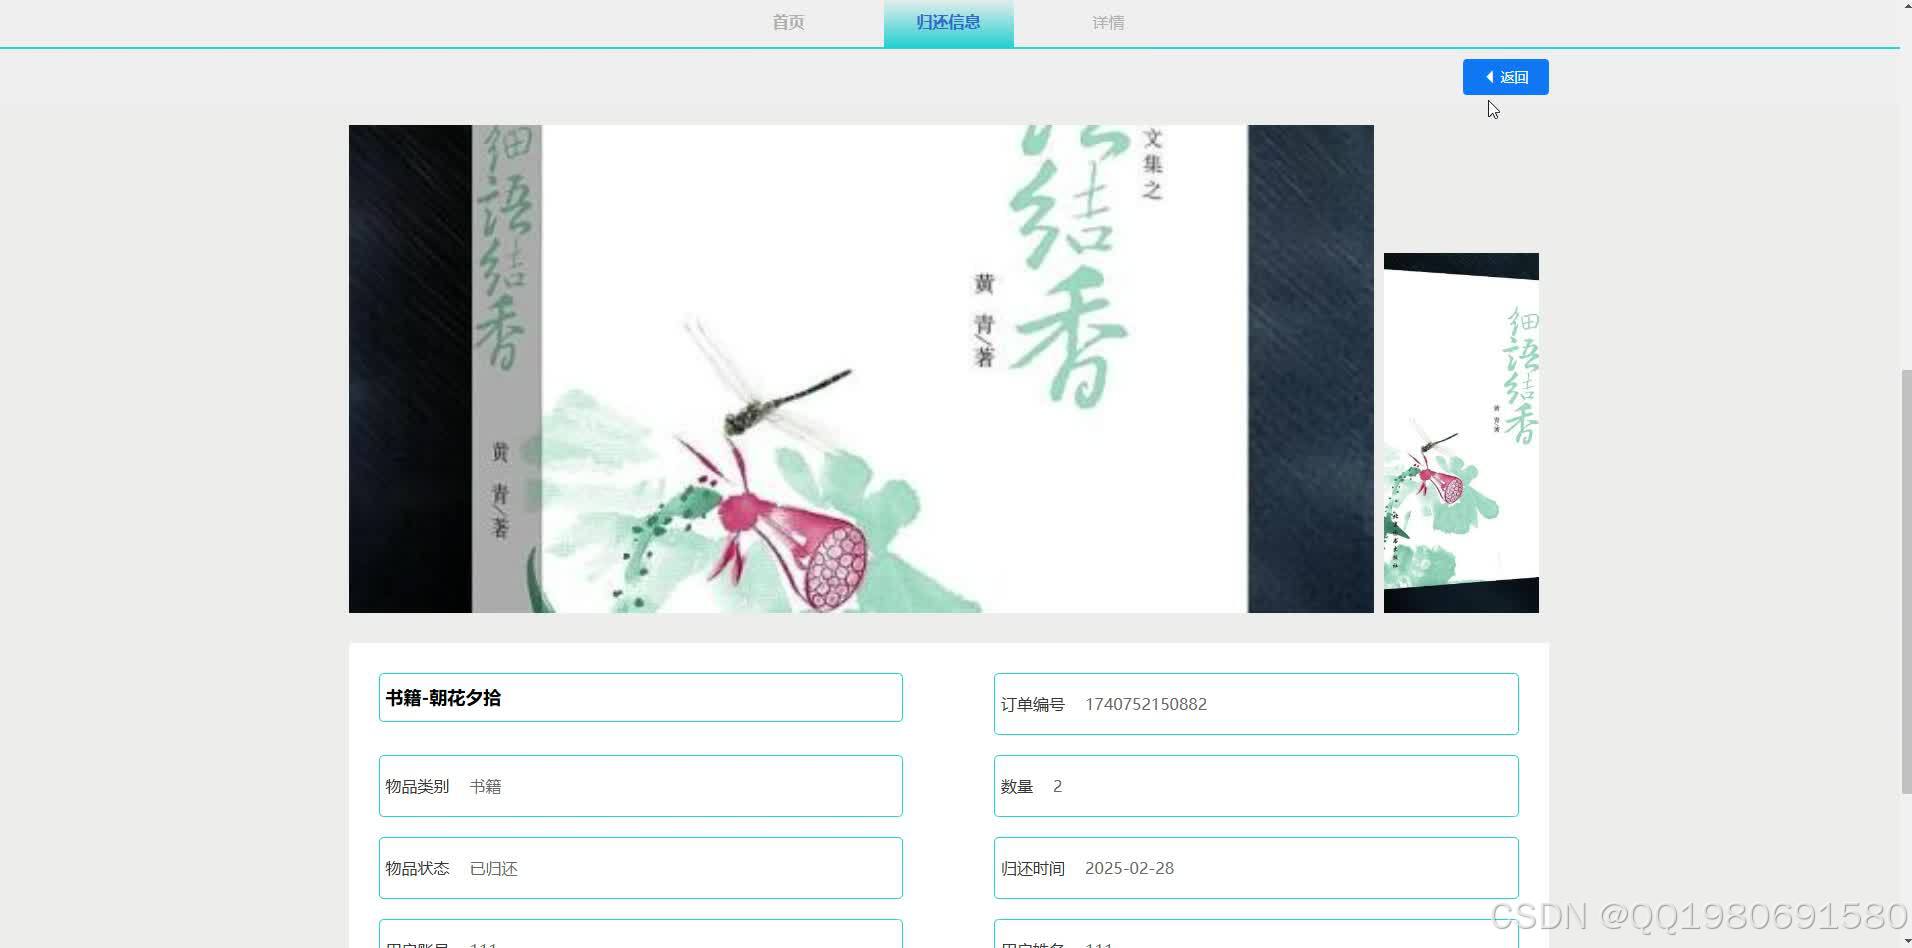Select the 书籍-朝花夕拾 title field

[x=640, y=697]
